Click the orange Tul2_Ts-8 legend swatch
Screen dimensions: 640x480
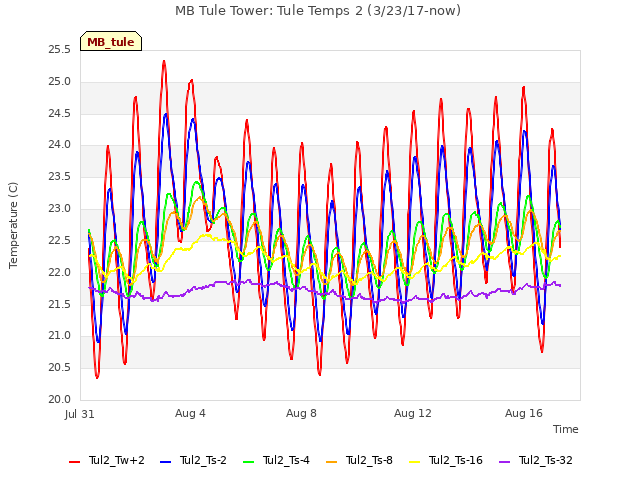(331, 462)
